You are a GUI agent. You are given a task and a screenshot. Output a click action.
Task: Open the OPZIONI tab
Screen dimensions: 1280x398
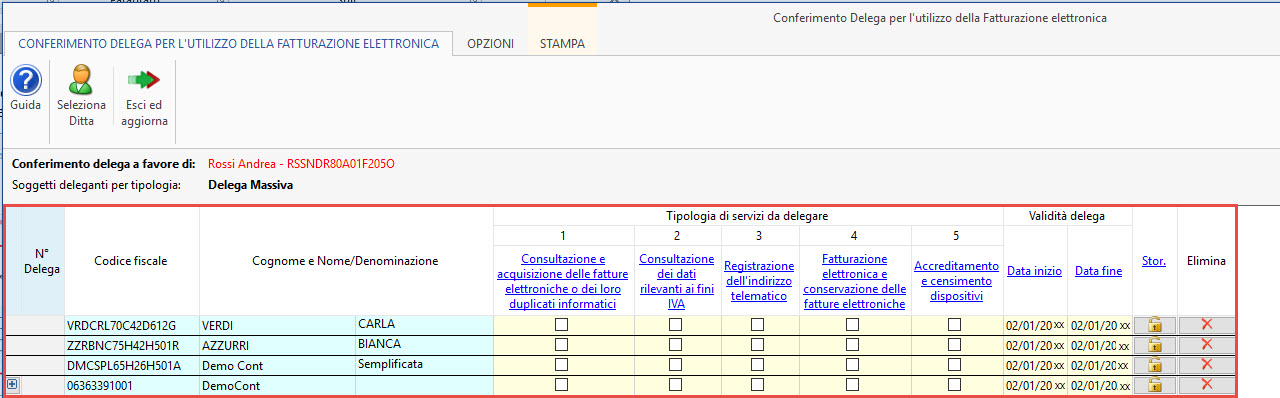pos(490,44)
